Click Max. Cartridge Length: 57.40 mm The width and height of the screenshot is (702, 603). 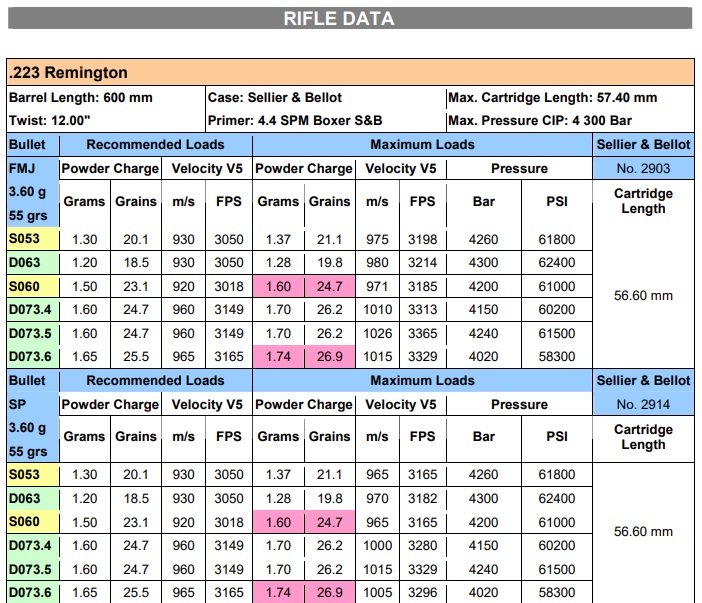pos(552,98)
